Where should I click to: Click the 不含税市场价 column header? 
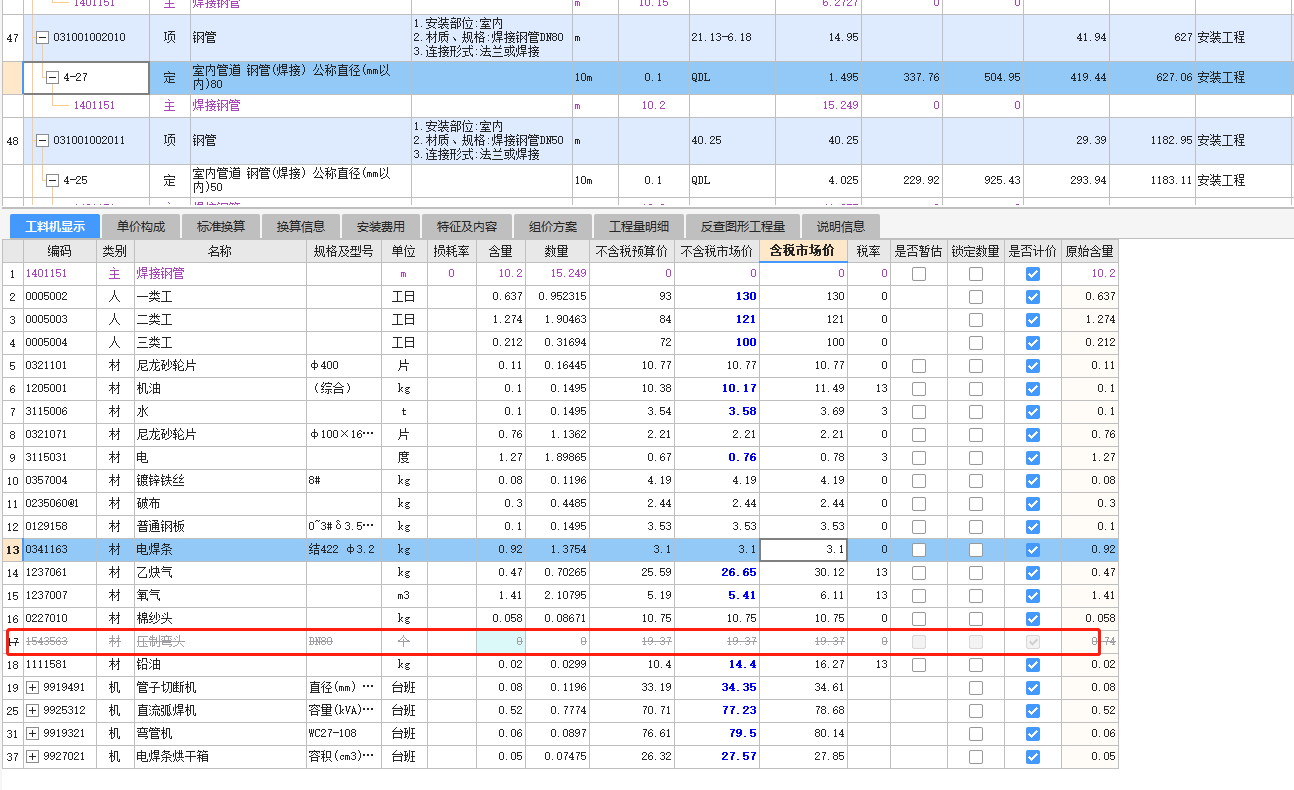point(717,251)
